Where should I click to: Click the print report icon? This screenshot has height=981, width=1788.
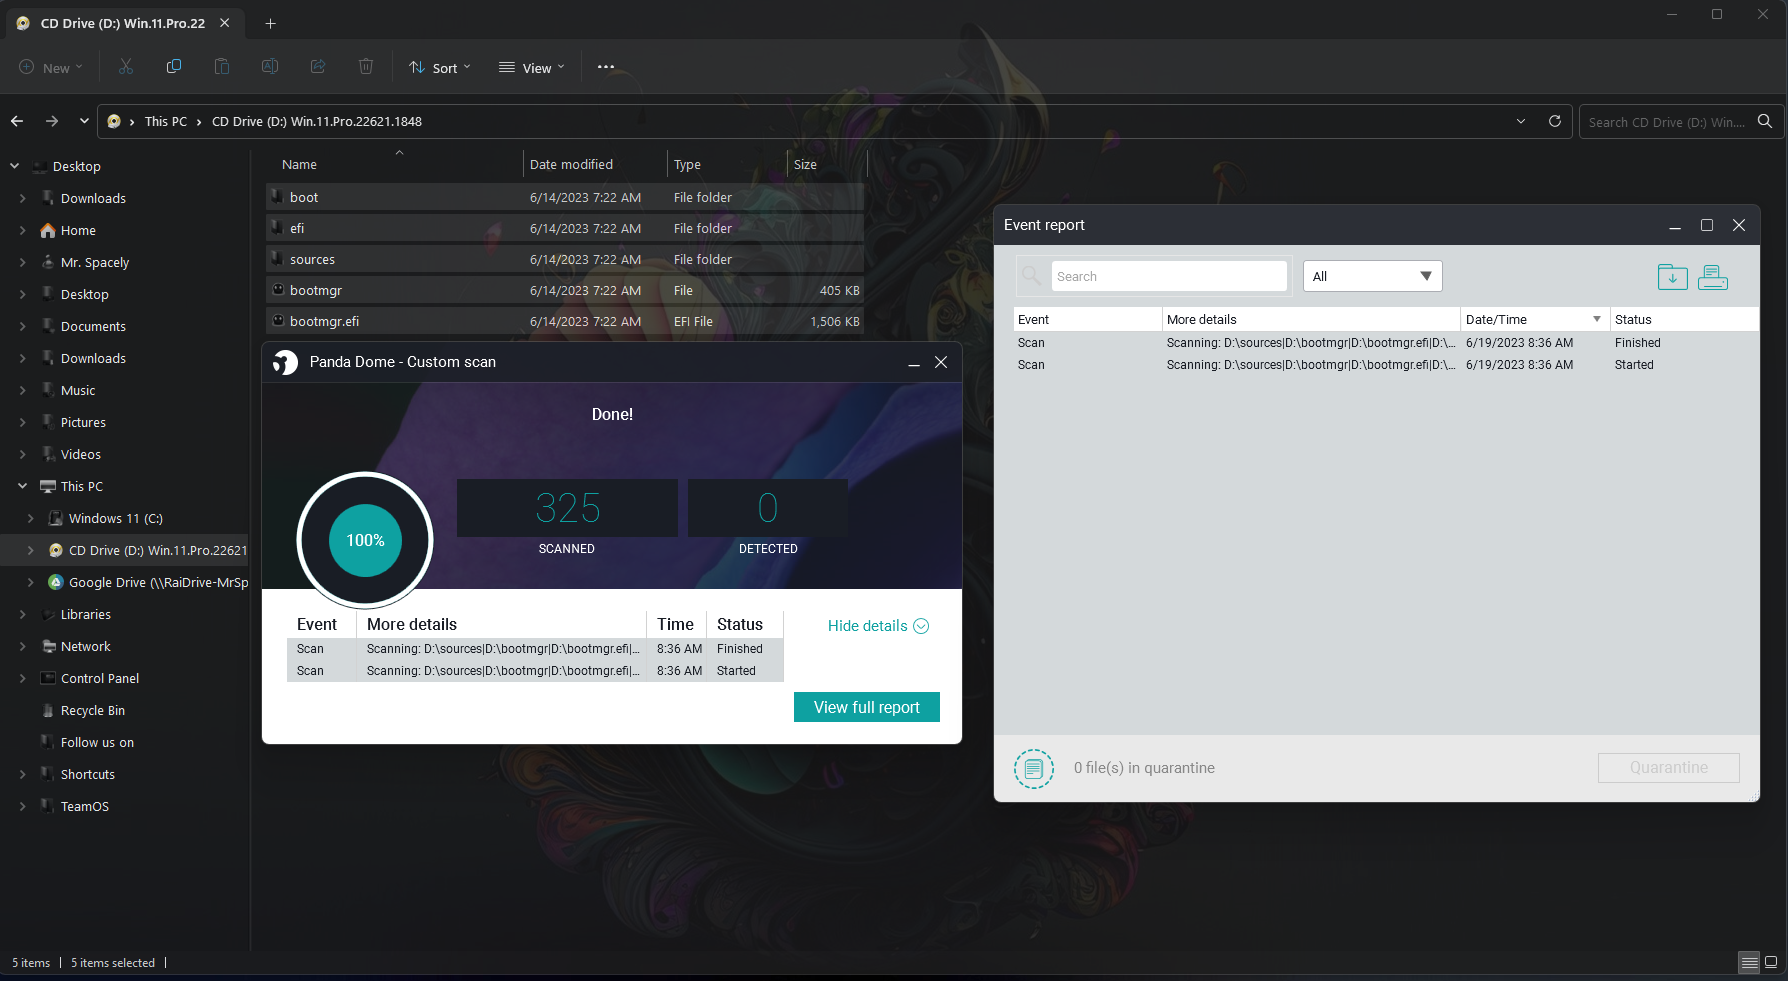[1713, 277]
